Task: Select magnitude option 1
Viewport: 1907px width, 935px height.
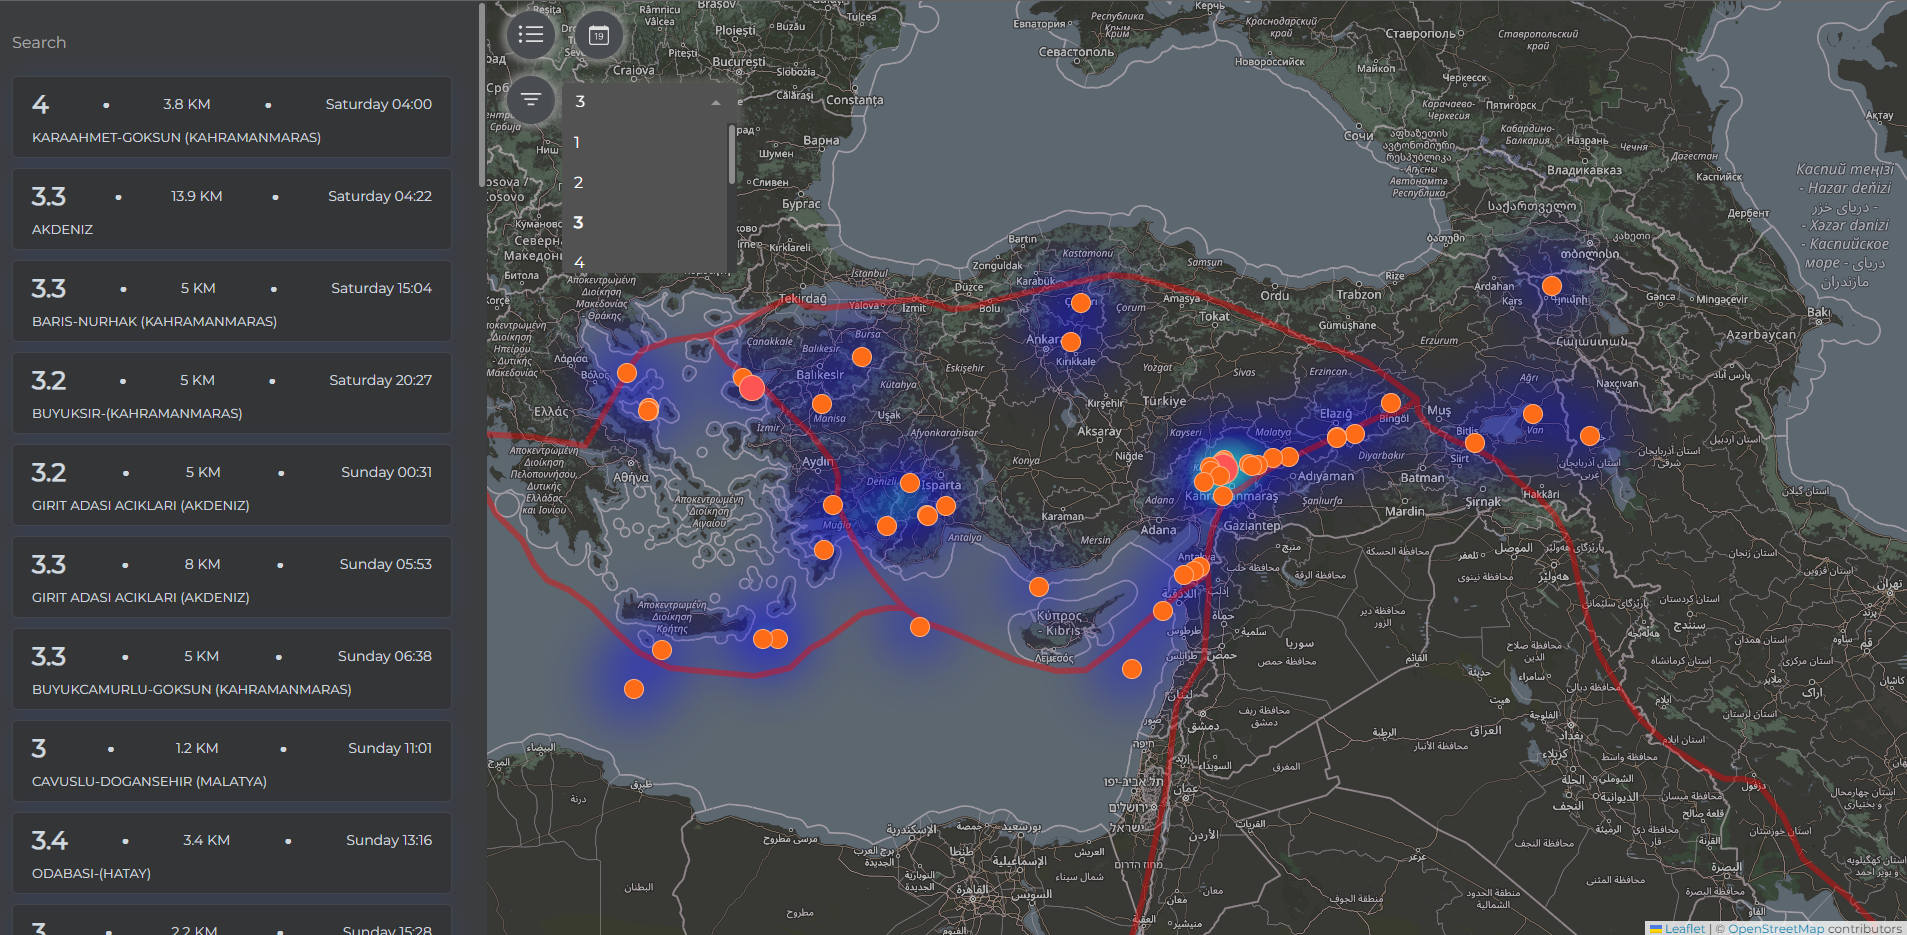Action: (x=646, y=142)
